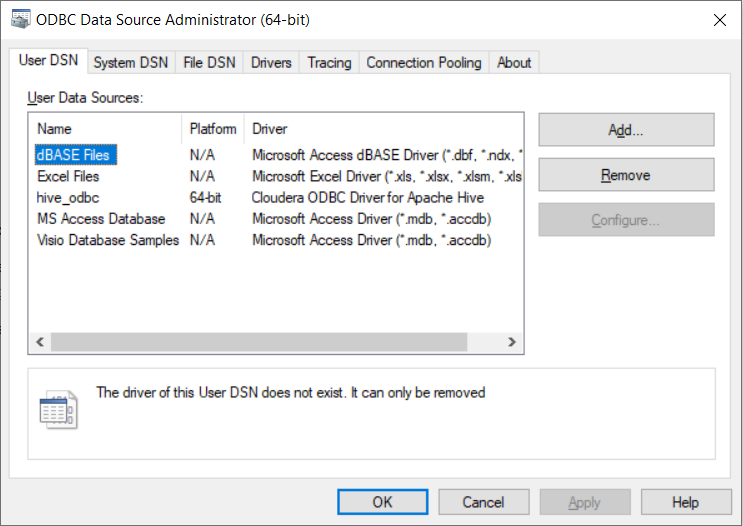This screenshot has width=743, height=526.
Task: Open the Tracing tab
Action: click(x=329, y=63)
